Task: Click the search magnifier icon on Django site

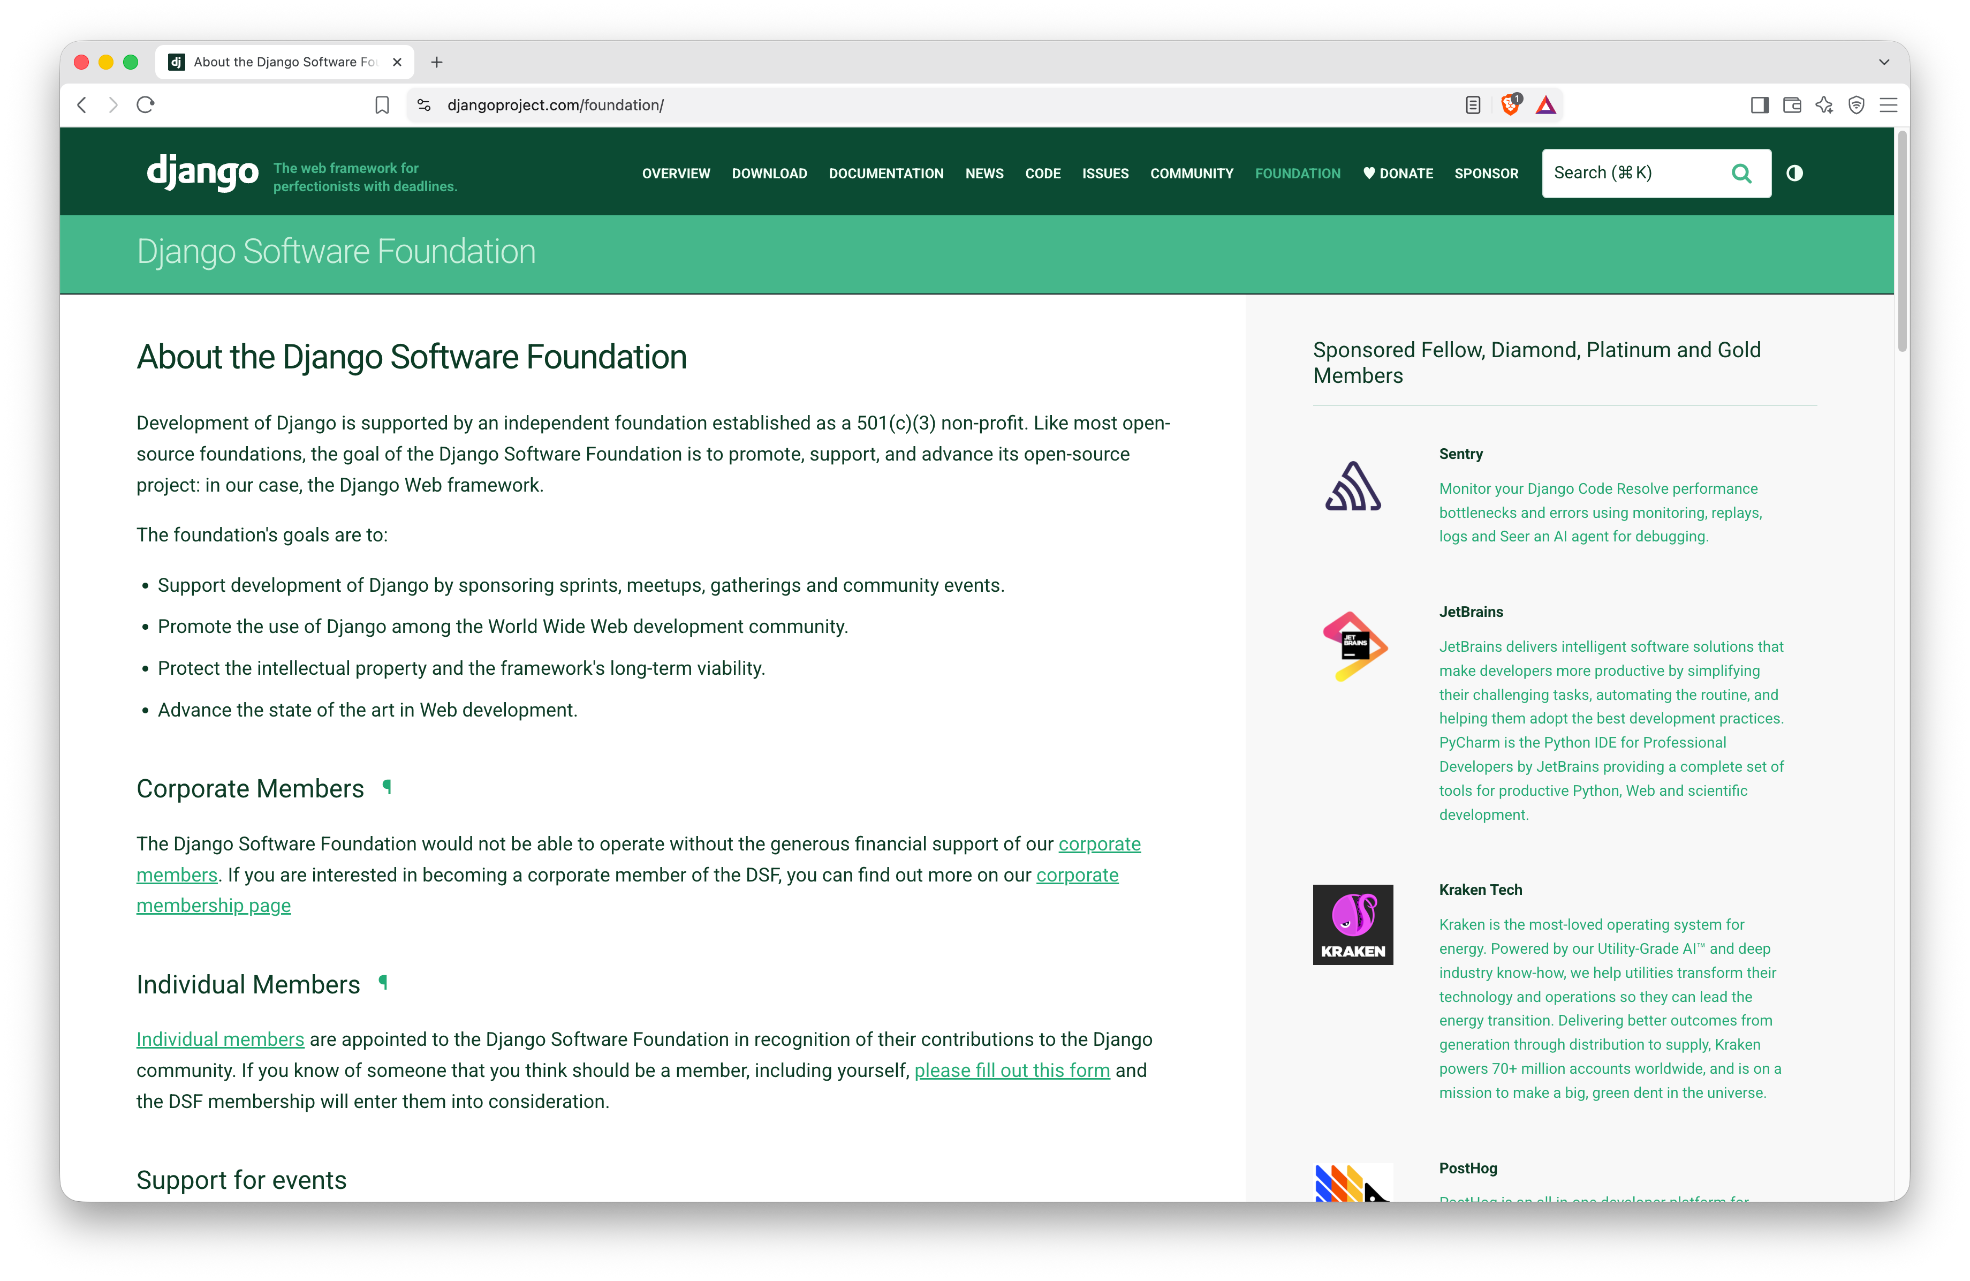Action: click(1741, 173)
